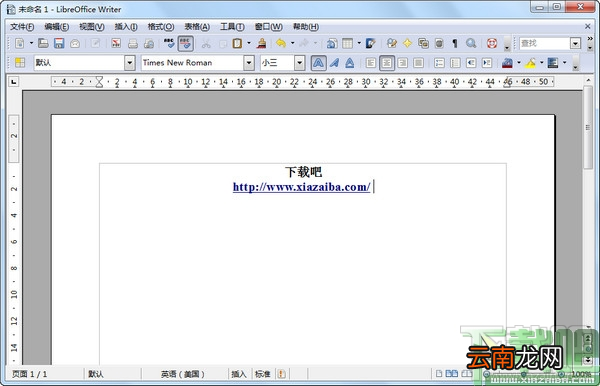Viewport: 600px width, 386px height.
Task: Click 插入 insert mode in status bar
Action: [239, 374]
